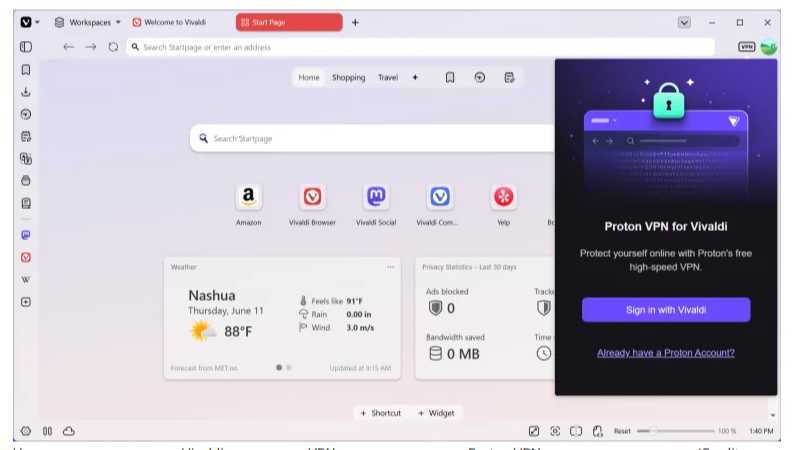Viewport: 792px width, 450px height.
Task: Open Vivaldi web panel in sidebar
Action: (26, 258)
